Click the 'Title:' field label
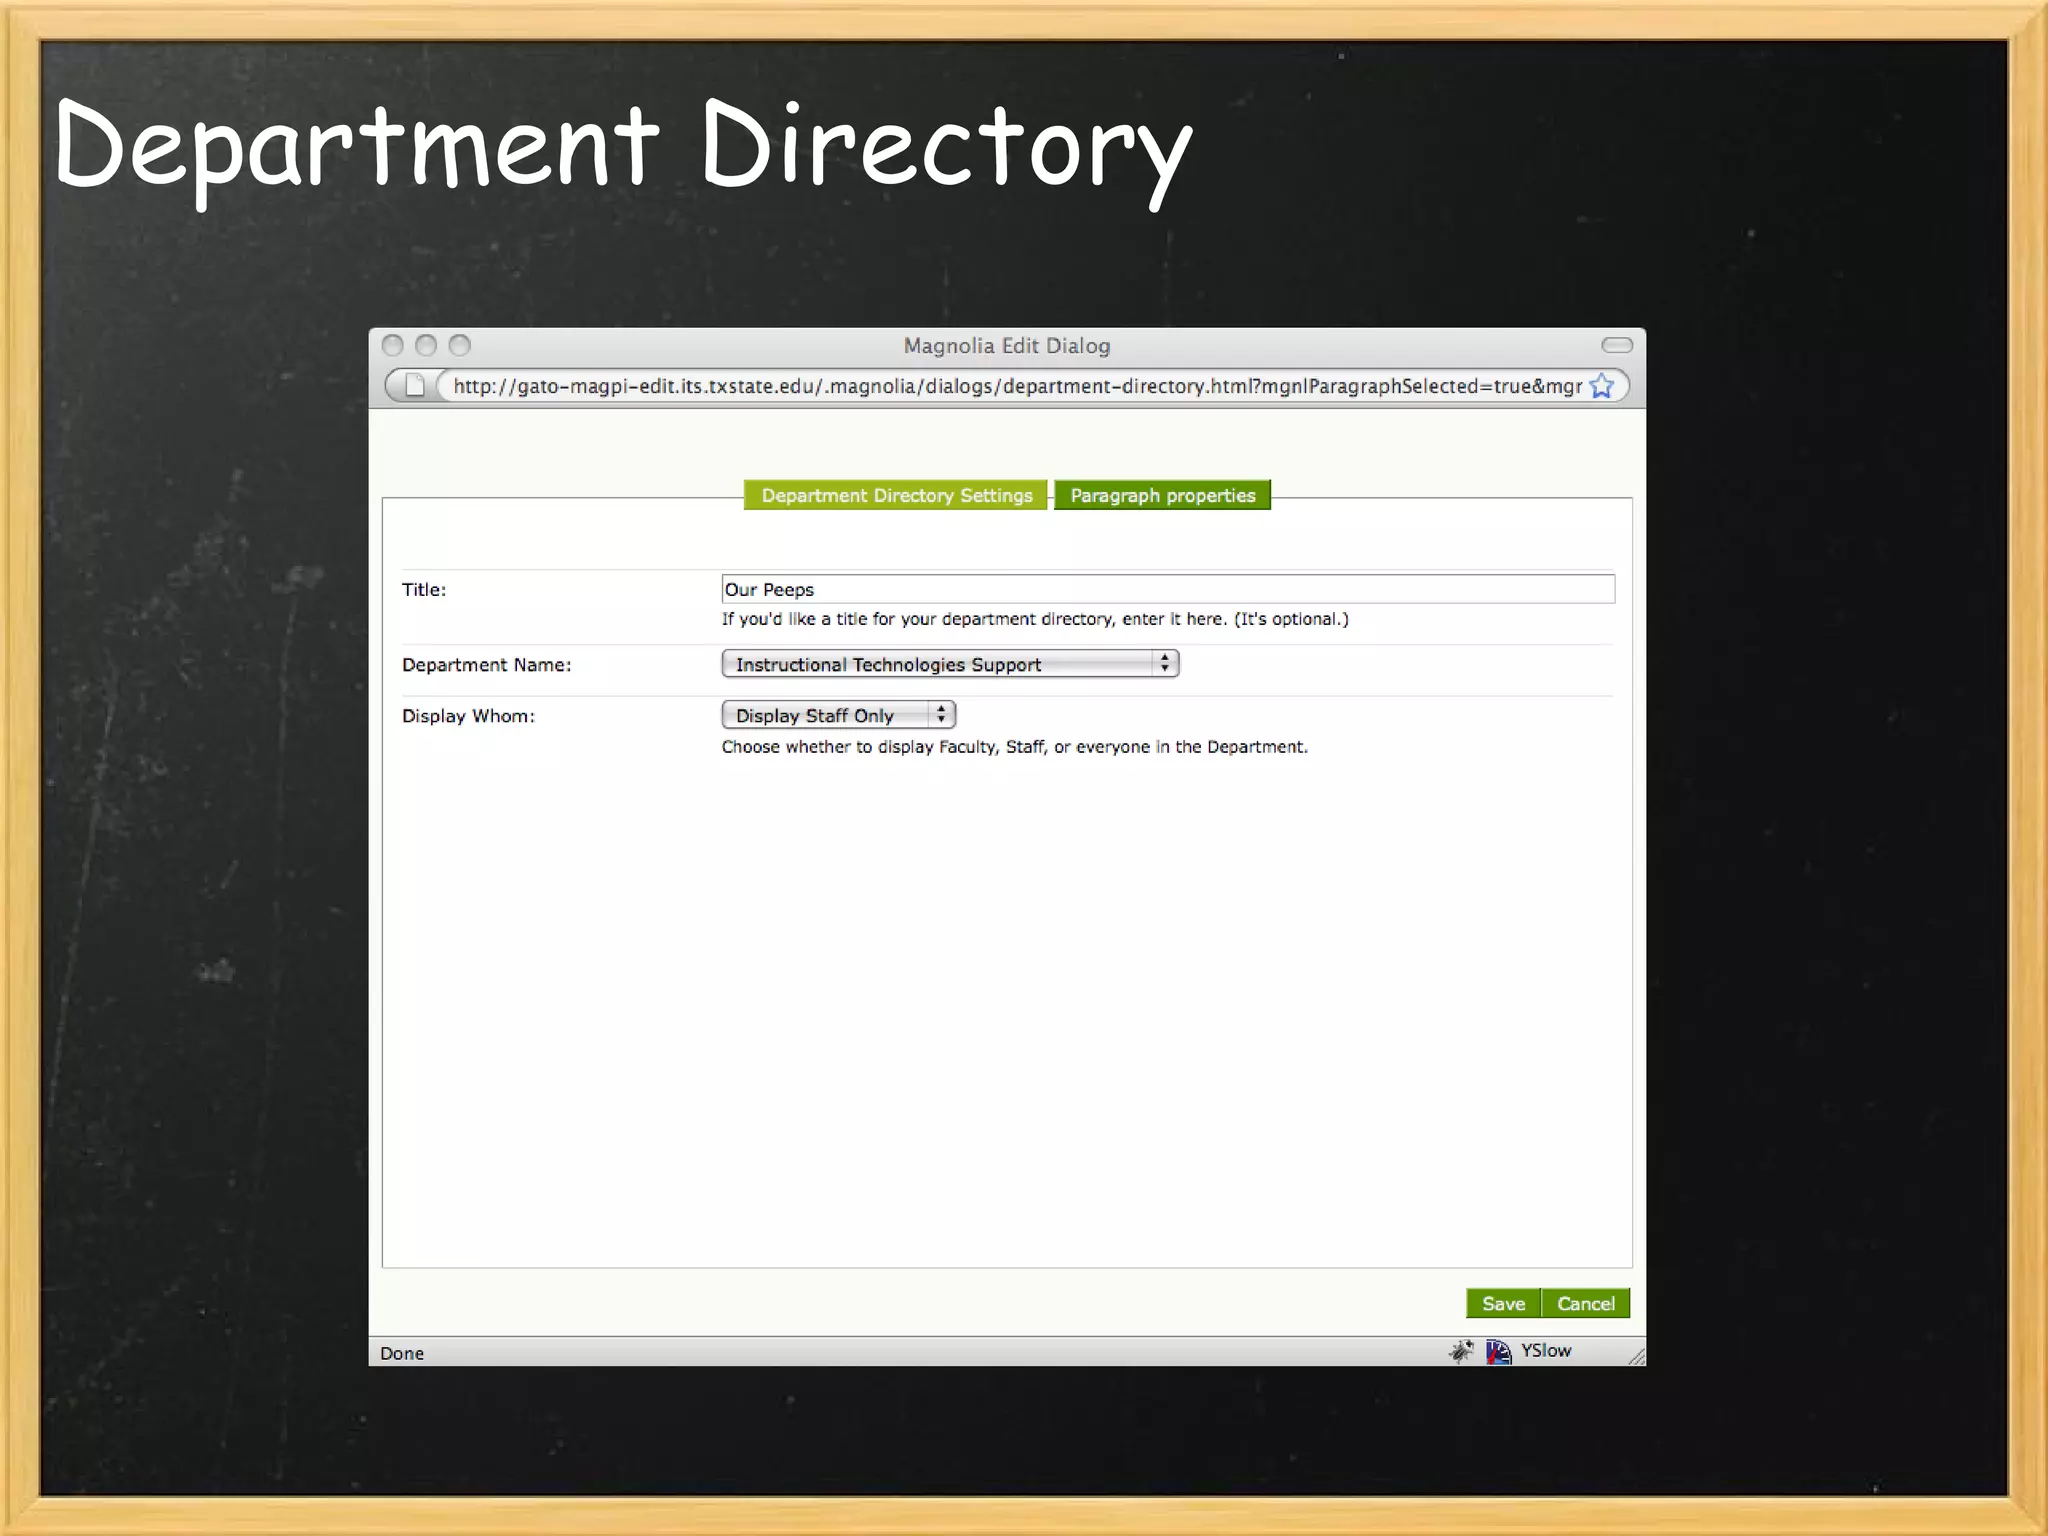This screenshot has height=1536, width=2048. coord(424,590)
